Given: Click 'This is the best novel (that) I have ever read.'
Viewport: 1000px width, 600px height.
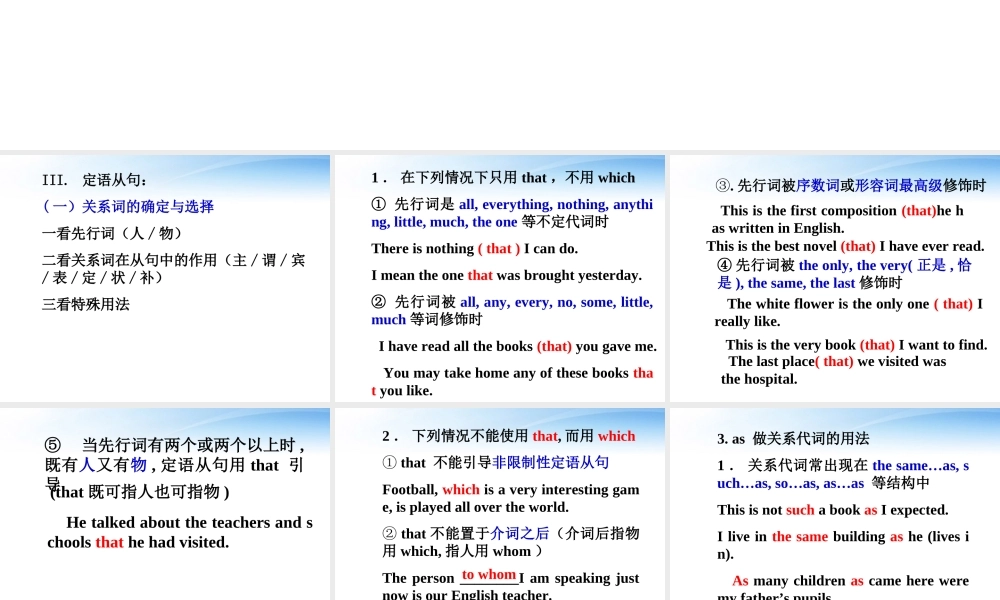Looking at the screenshot, I should pos(845,246).
